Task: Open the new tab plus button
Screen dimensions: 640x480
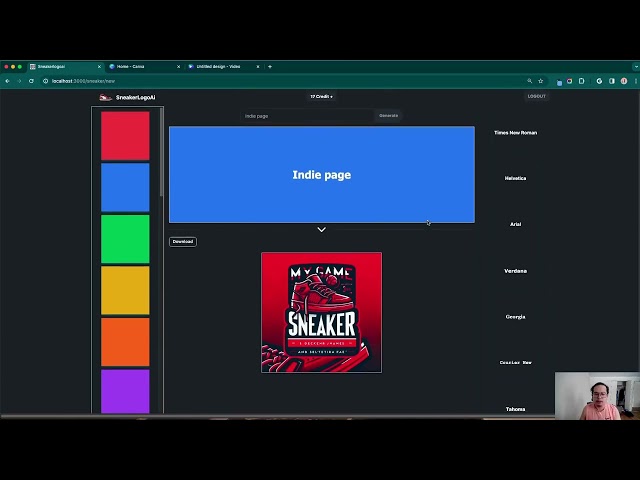Action: click(x=270, y=67)
